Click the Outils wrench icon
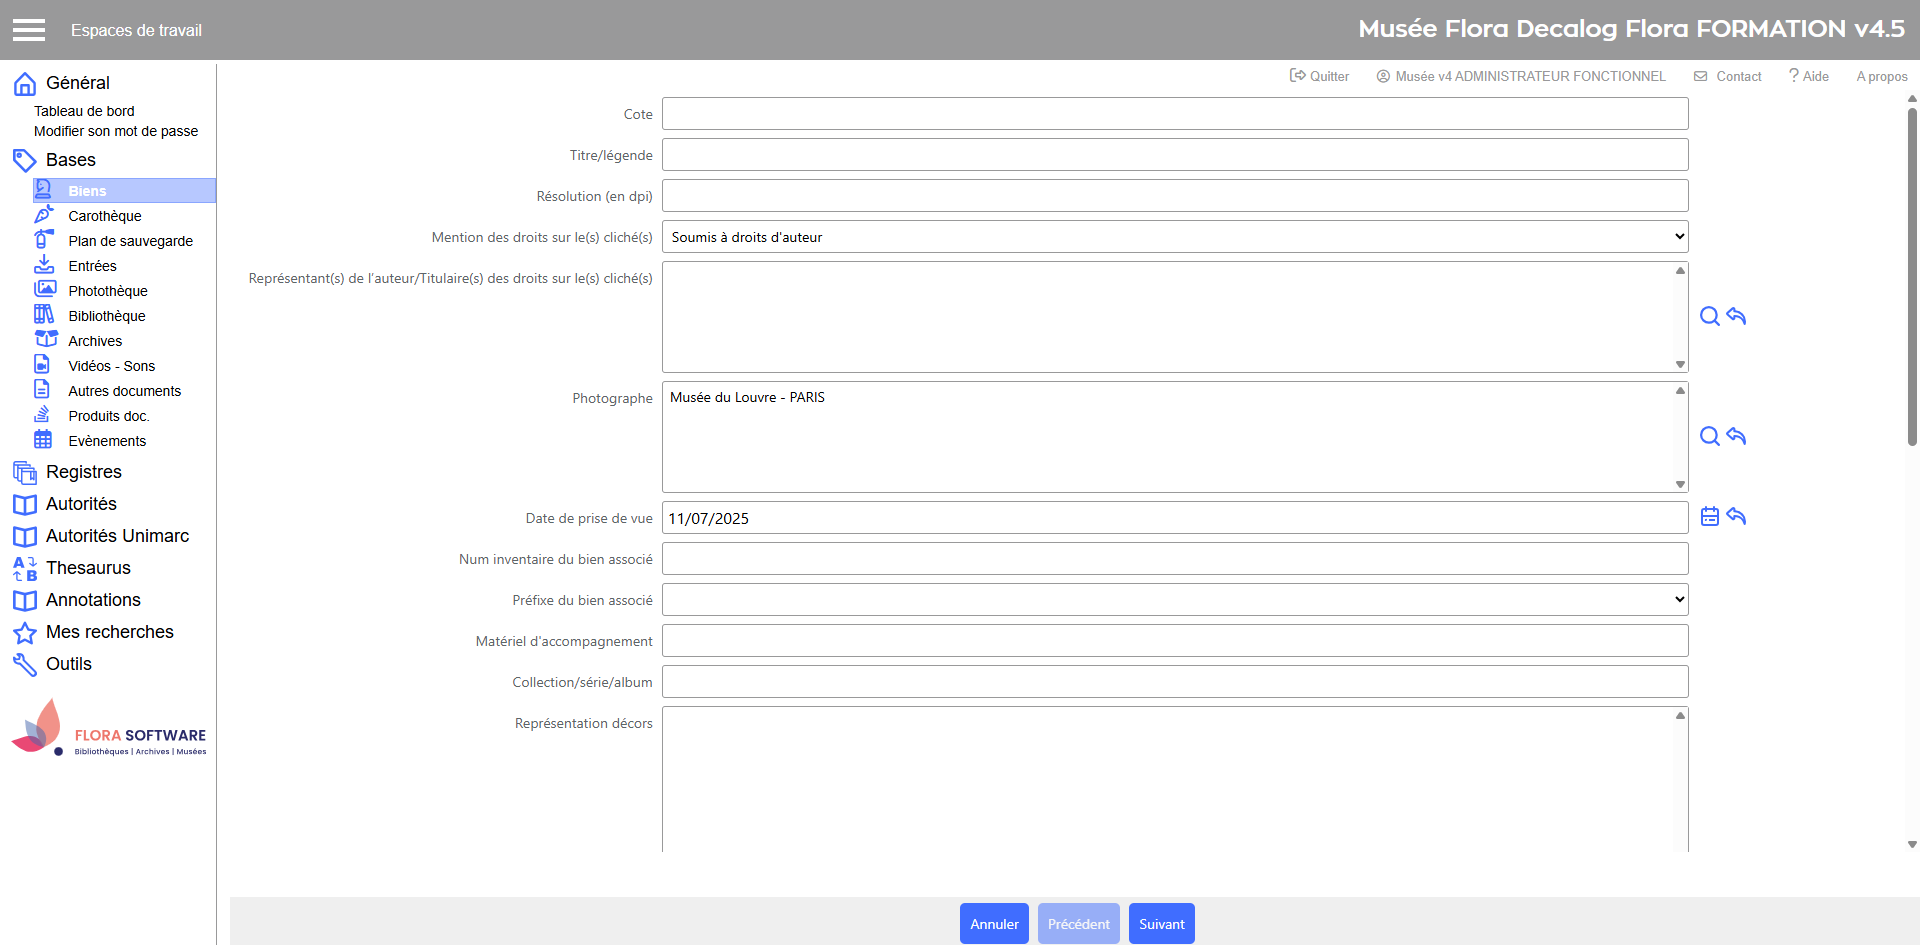 pos(25,665)
